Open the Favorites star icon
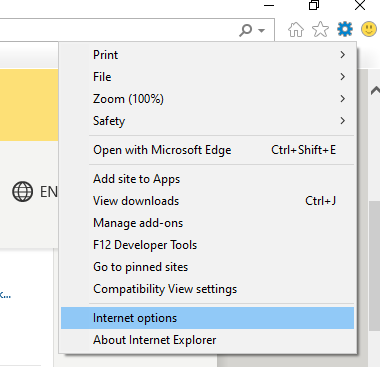The image size is (380, 367). 320,29
